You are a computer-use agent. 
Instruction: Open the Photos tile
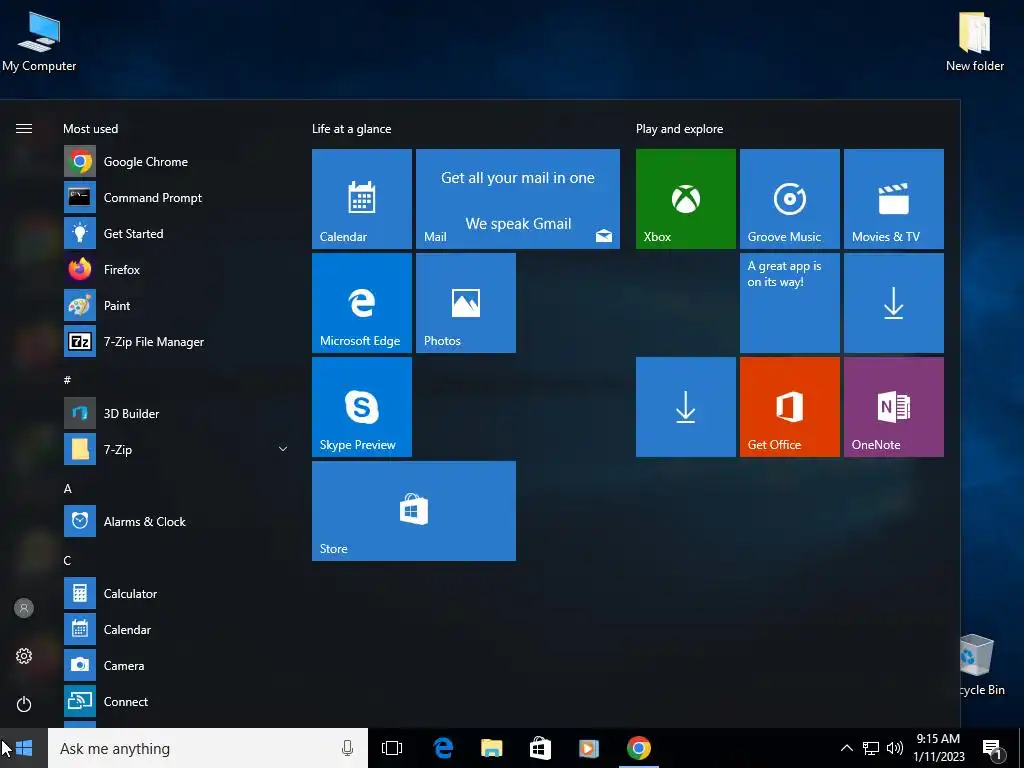coord(466,303)
